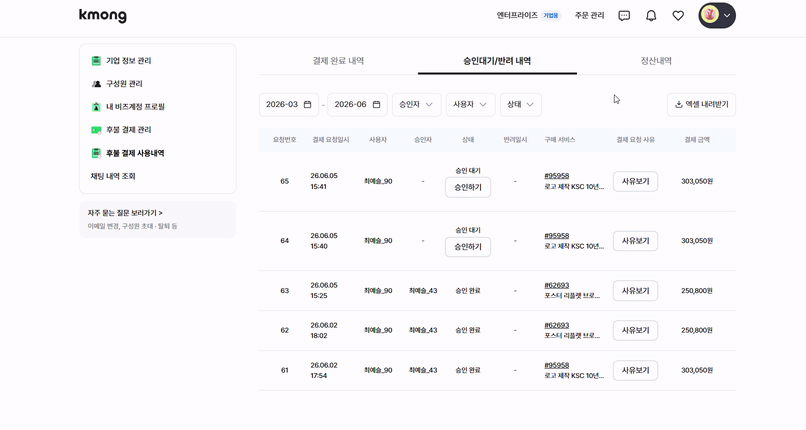Open 자주 묻는 질문 보러가기 link
This screenshot has height=430, width=806.
[125, 213]
